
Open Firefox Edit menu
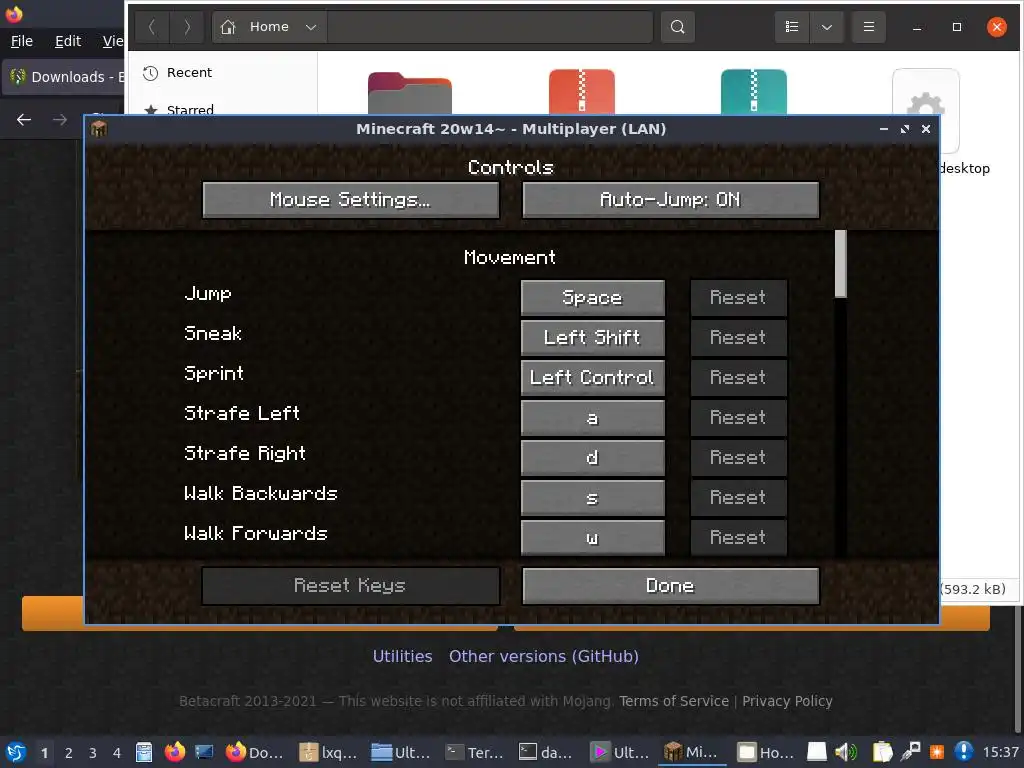[68, 41]
